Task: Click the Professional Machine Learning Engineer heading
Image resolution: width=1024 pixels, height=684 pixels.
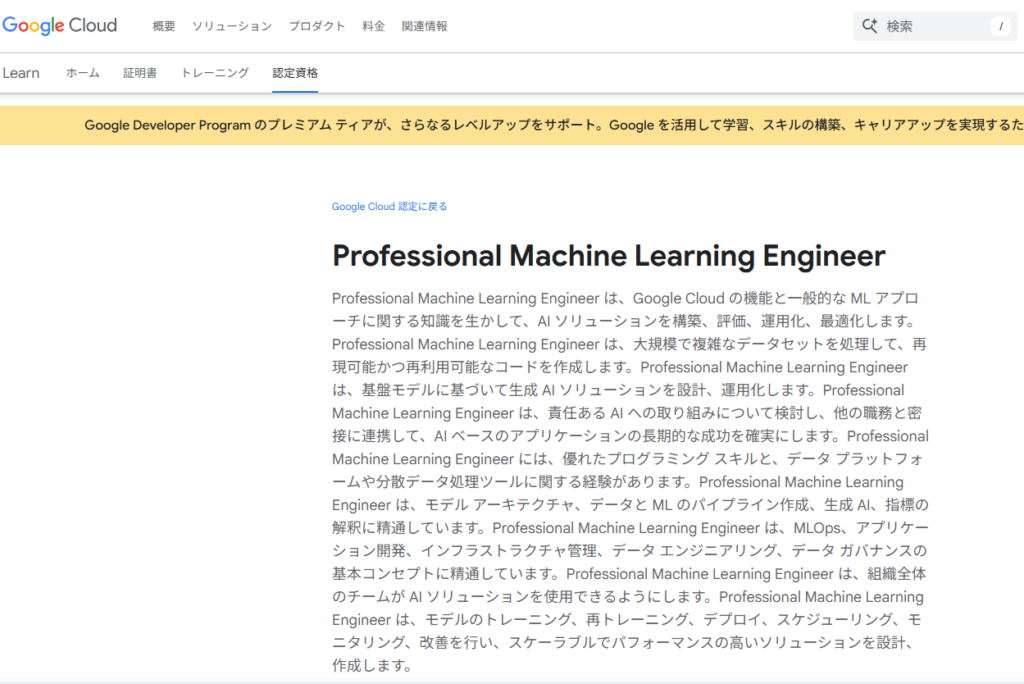Action: point(608,256)
